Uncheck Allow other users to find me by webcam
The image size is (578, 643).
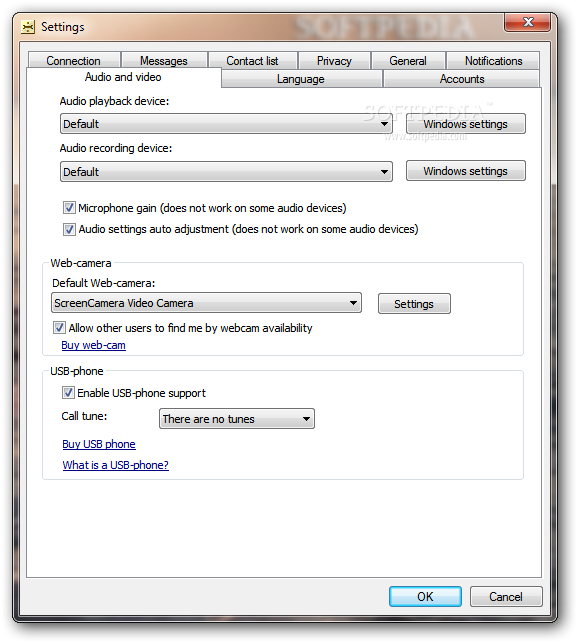pos(59,328)
